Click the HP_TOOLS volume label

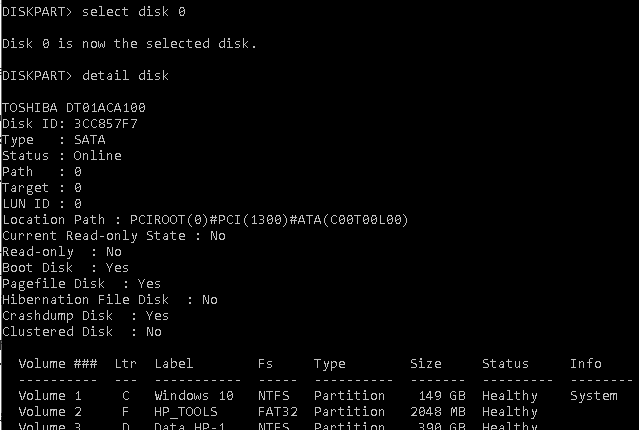[186, 412]
